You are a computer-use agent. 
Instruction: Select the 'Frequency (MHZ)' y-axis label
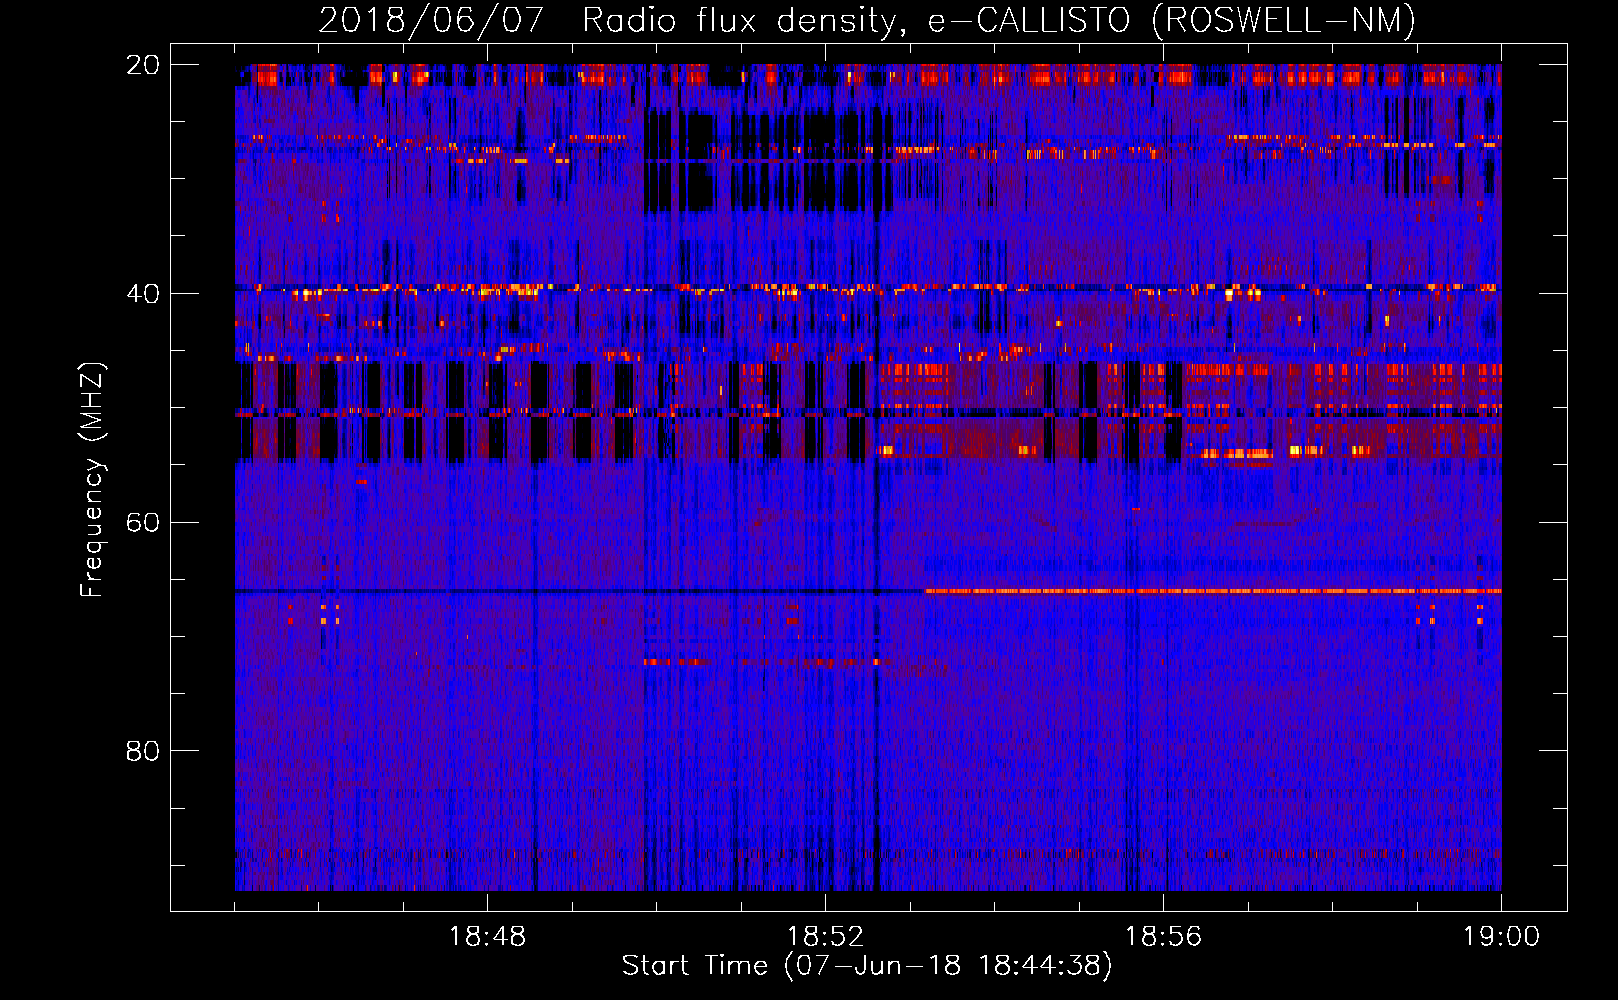pos(92,480)
